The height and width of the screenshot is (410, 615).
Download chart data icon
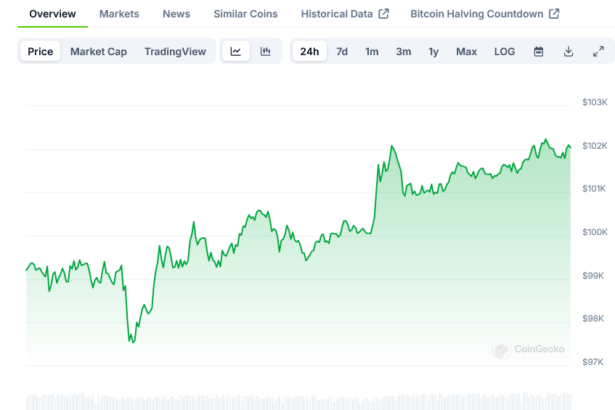(568, 52)
